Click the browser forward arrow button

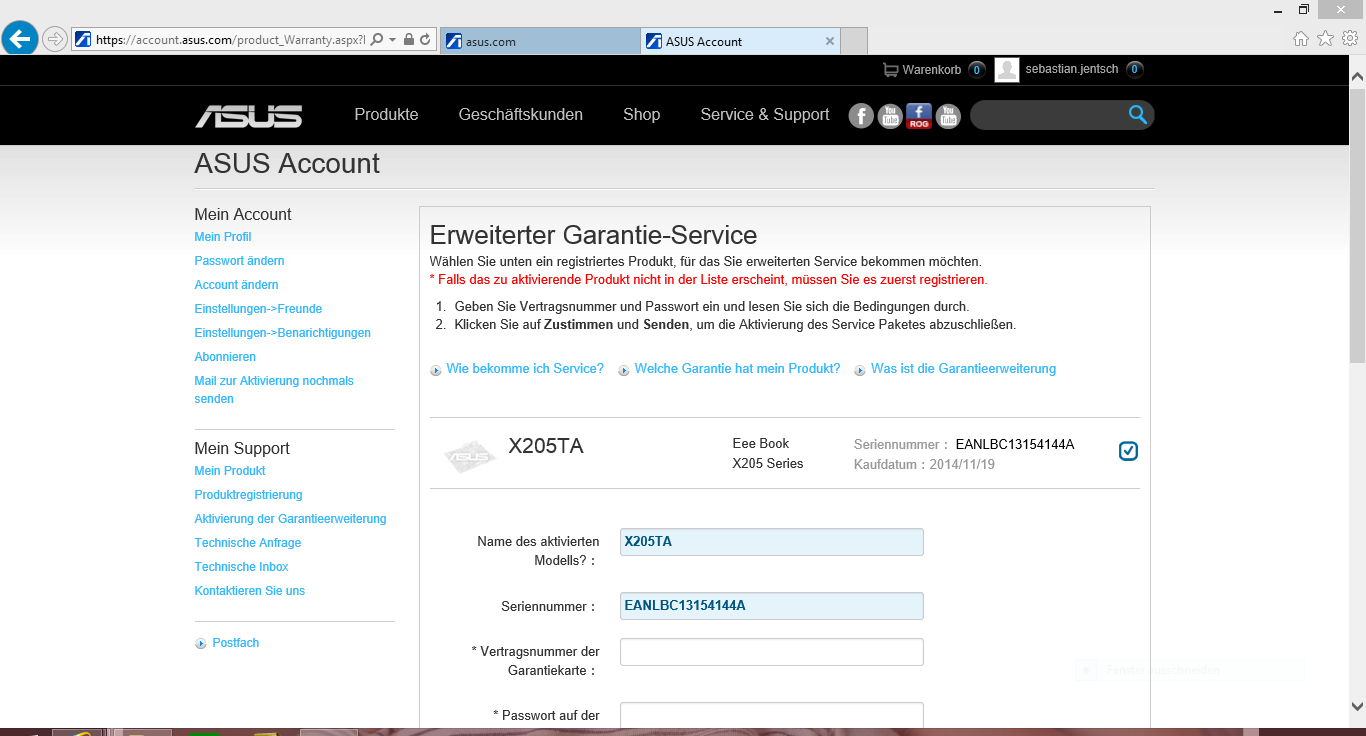tap(56, 40)
